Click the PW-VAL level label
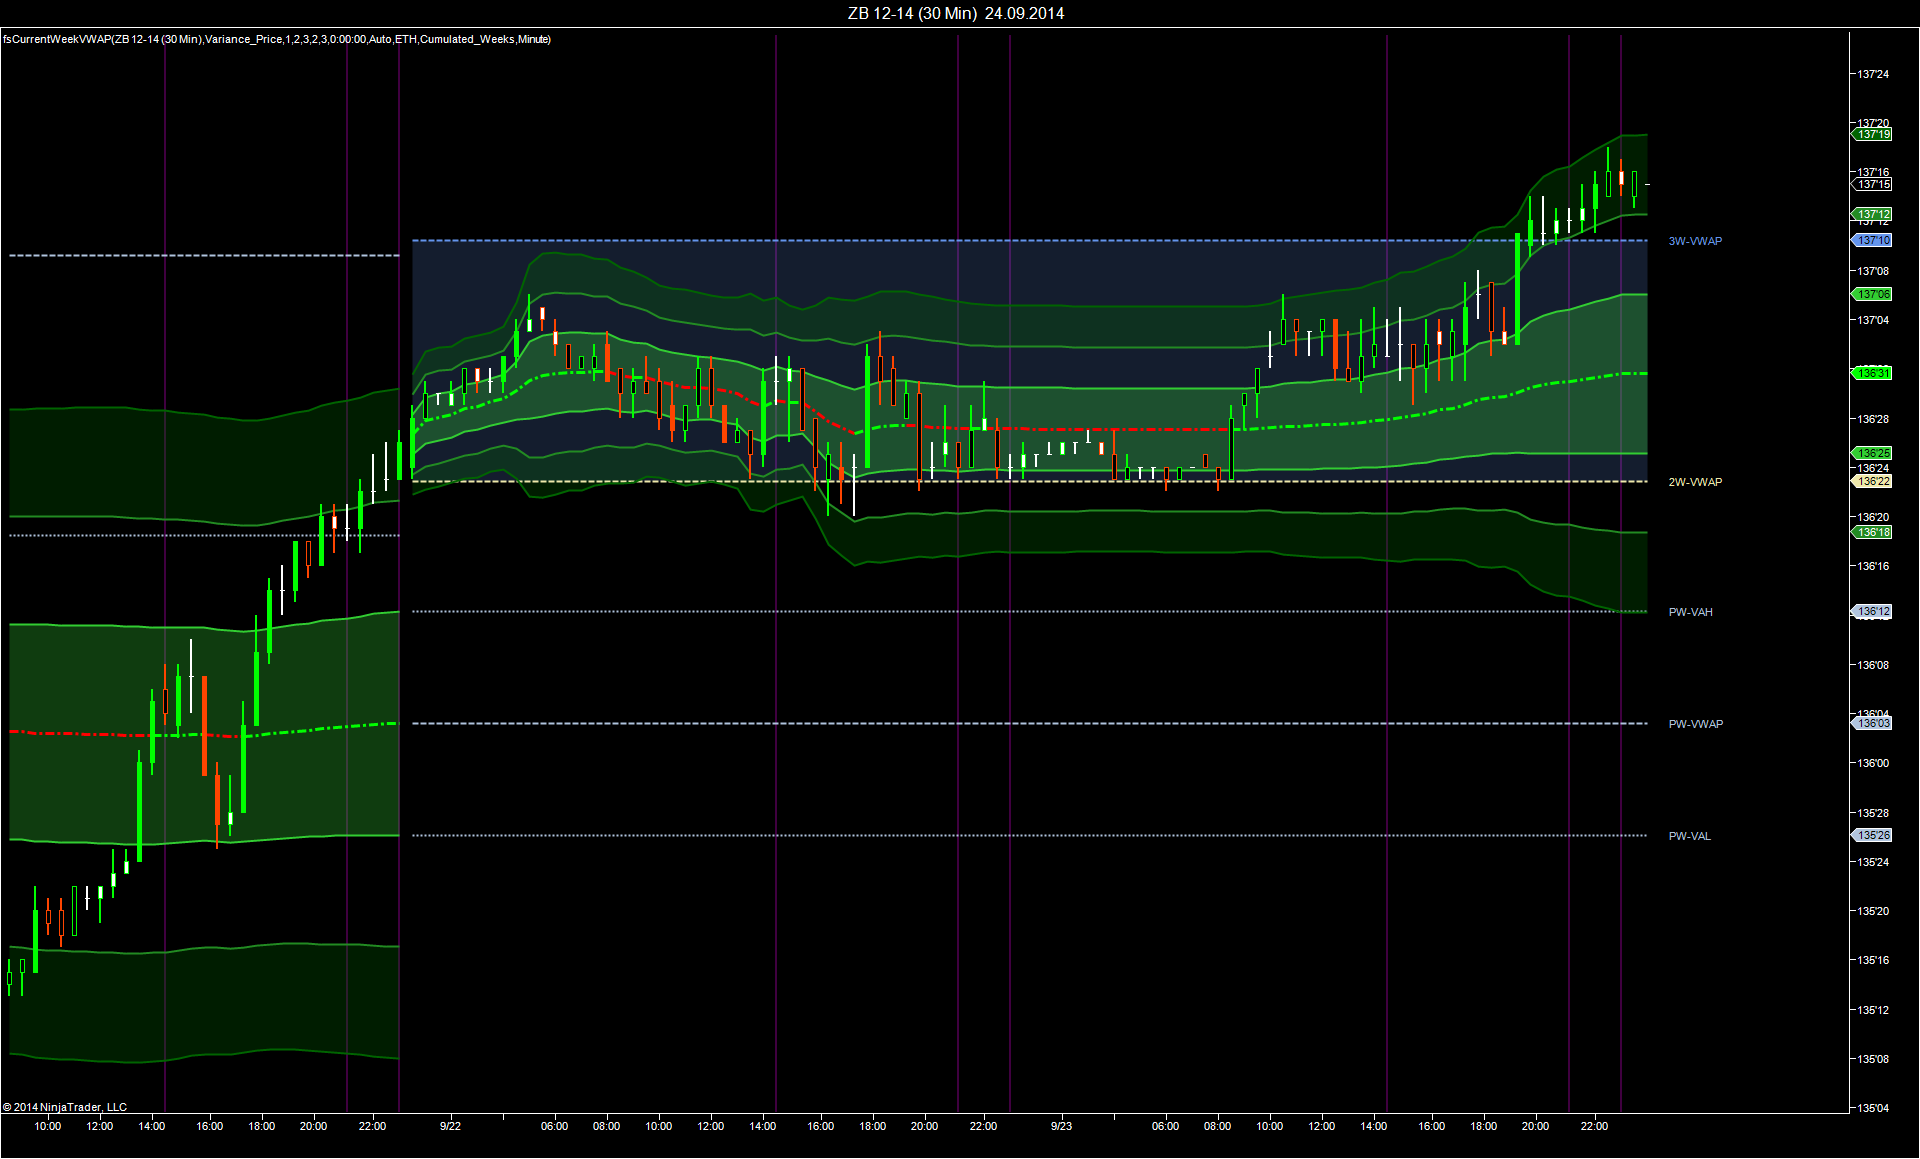1920x1159 pixels. pyautogui.click(x=1689, y=836)
